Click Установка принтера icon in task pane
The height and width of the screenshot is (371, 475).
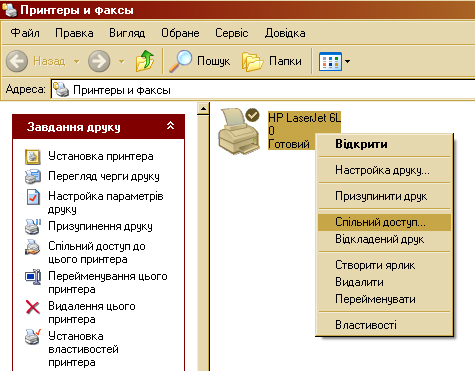click(x=33, y=157)
